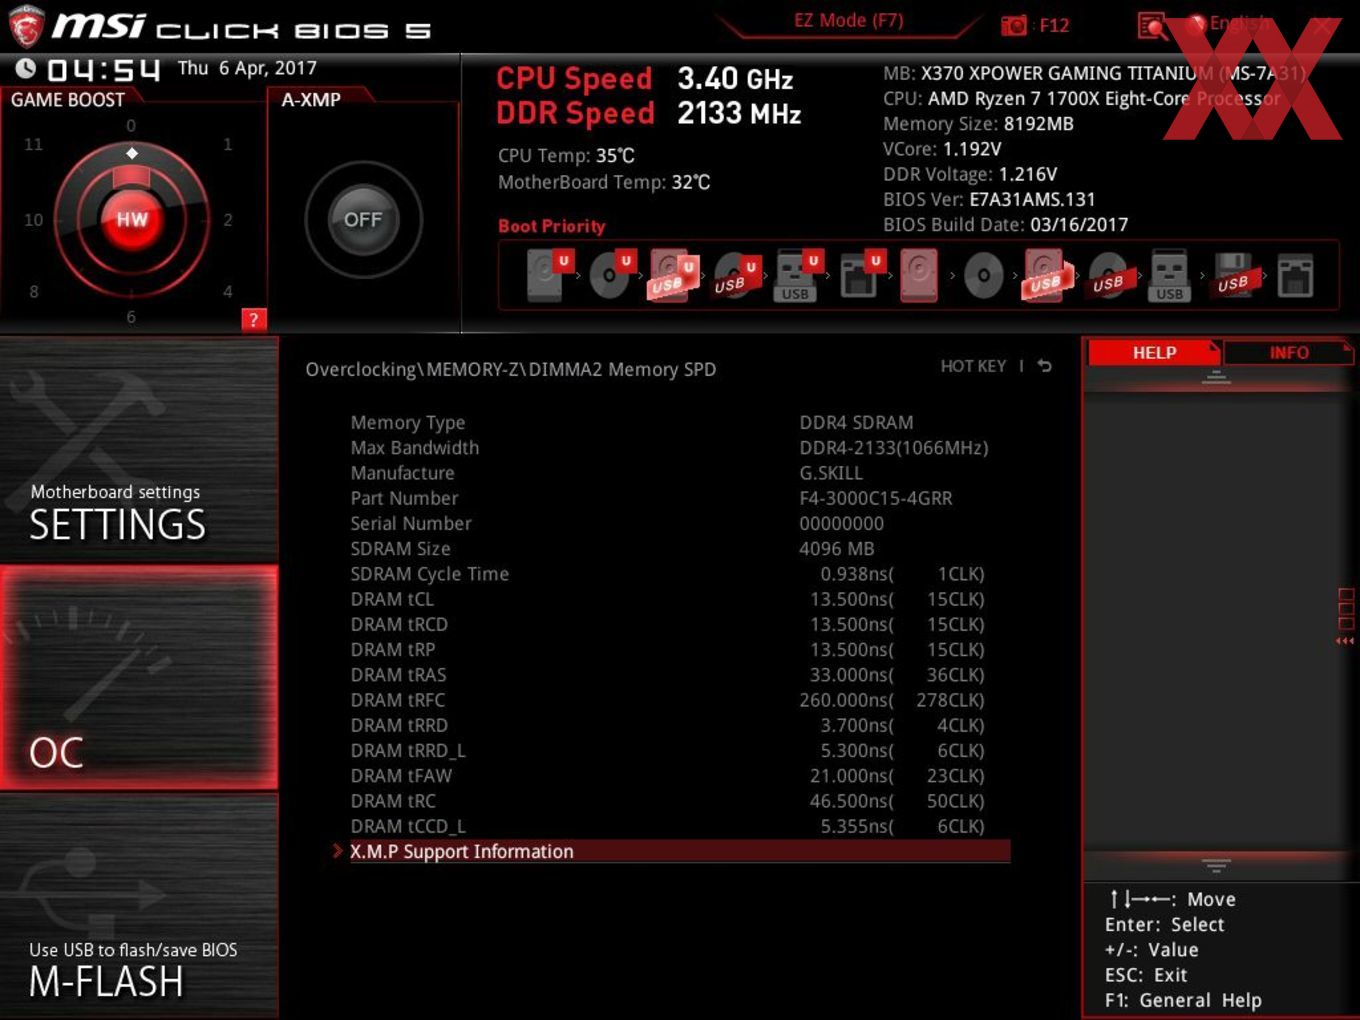Select the legacy USB hard disk boot device
This screenshot has height=1020, width=1360.
click(1046, 275)
